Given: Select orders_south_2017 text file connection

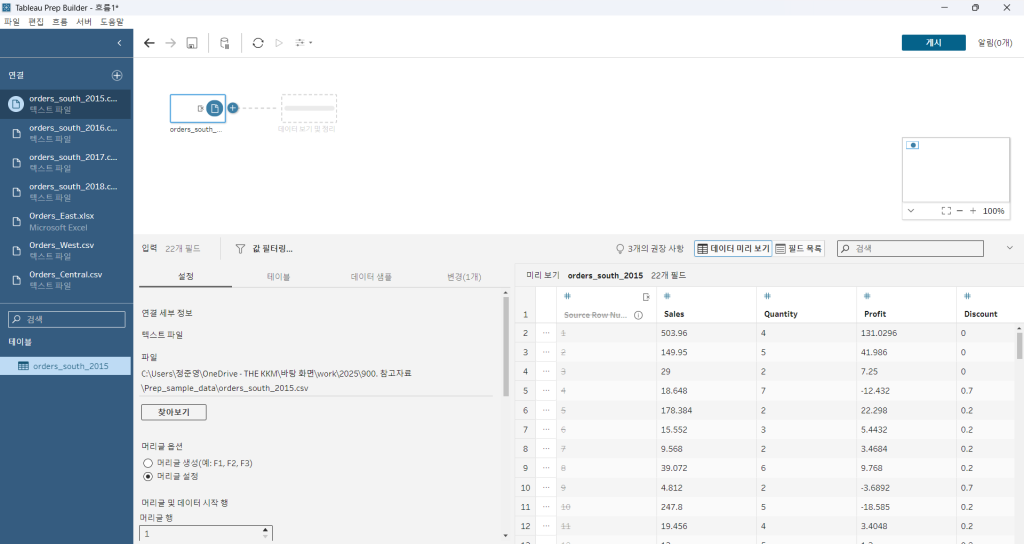Looking at the screenshot, I should (x=65, y=163).
